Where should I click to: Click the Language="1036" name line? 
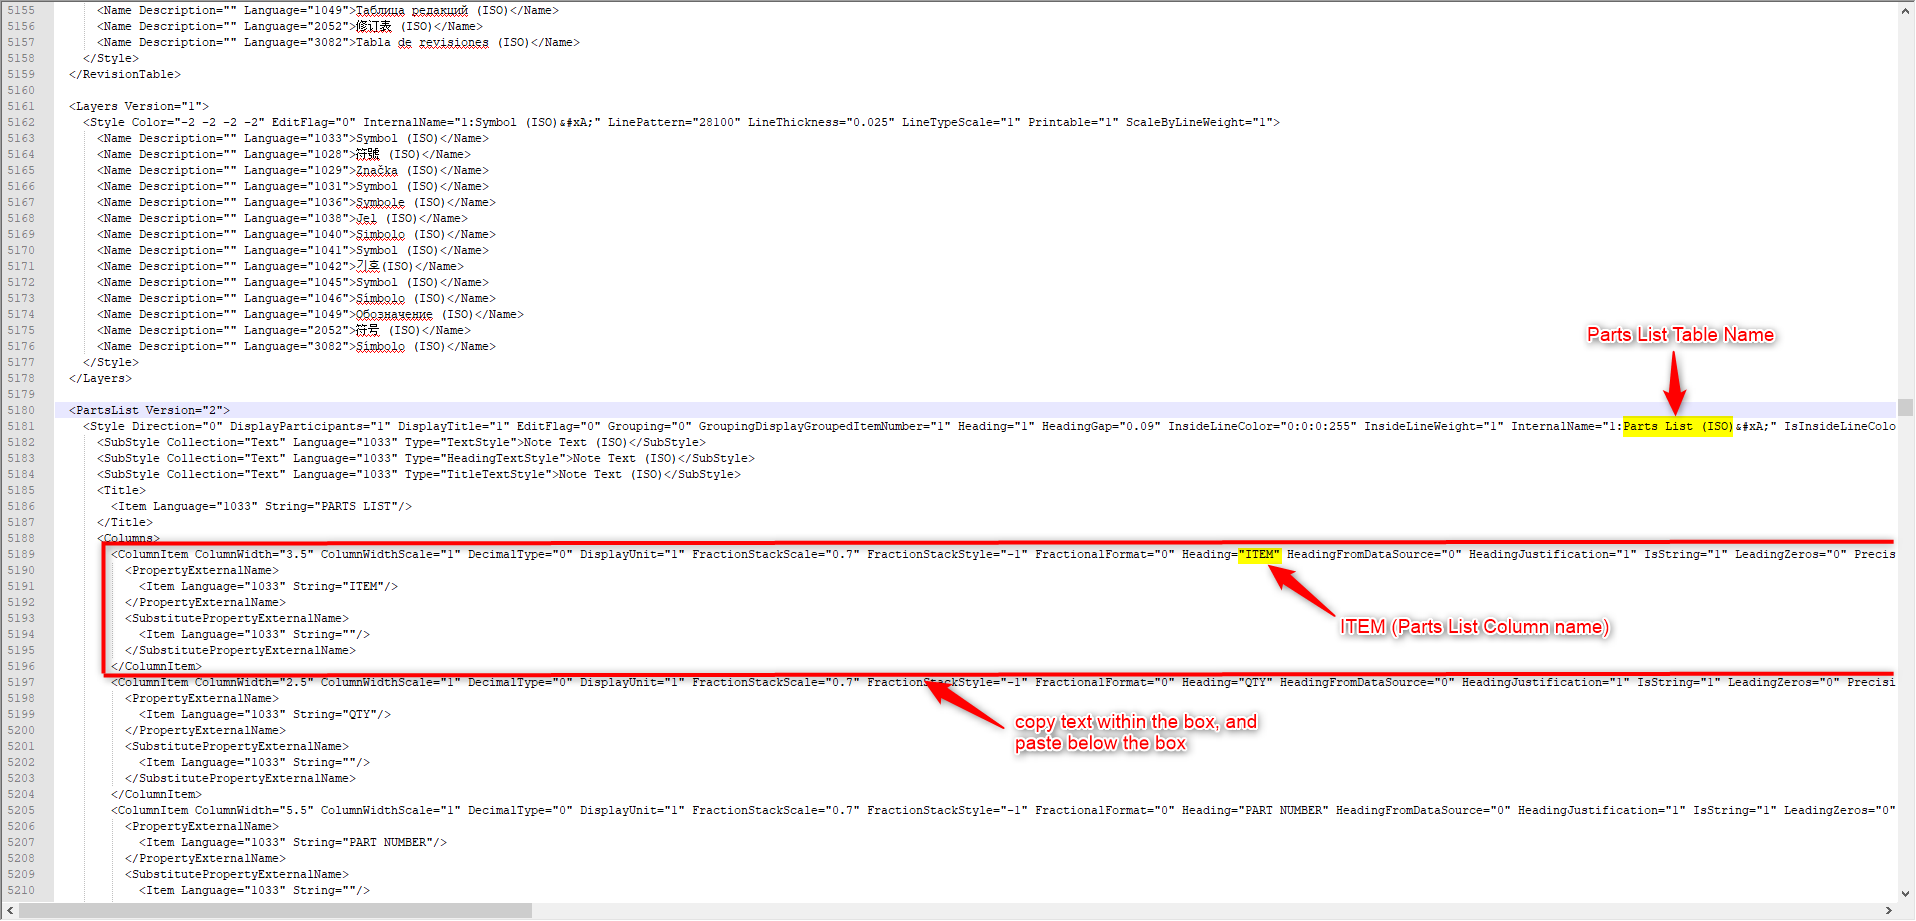296,202
